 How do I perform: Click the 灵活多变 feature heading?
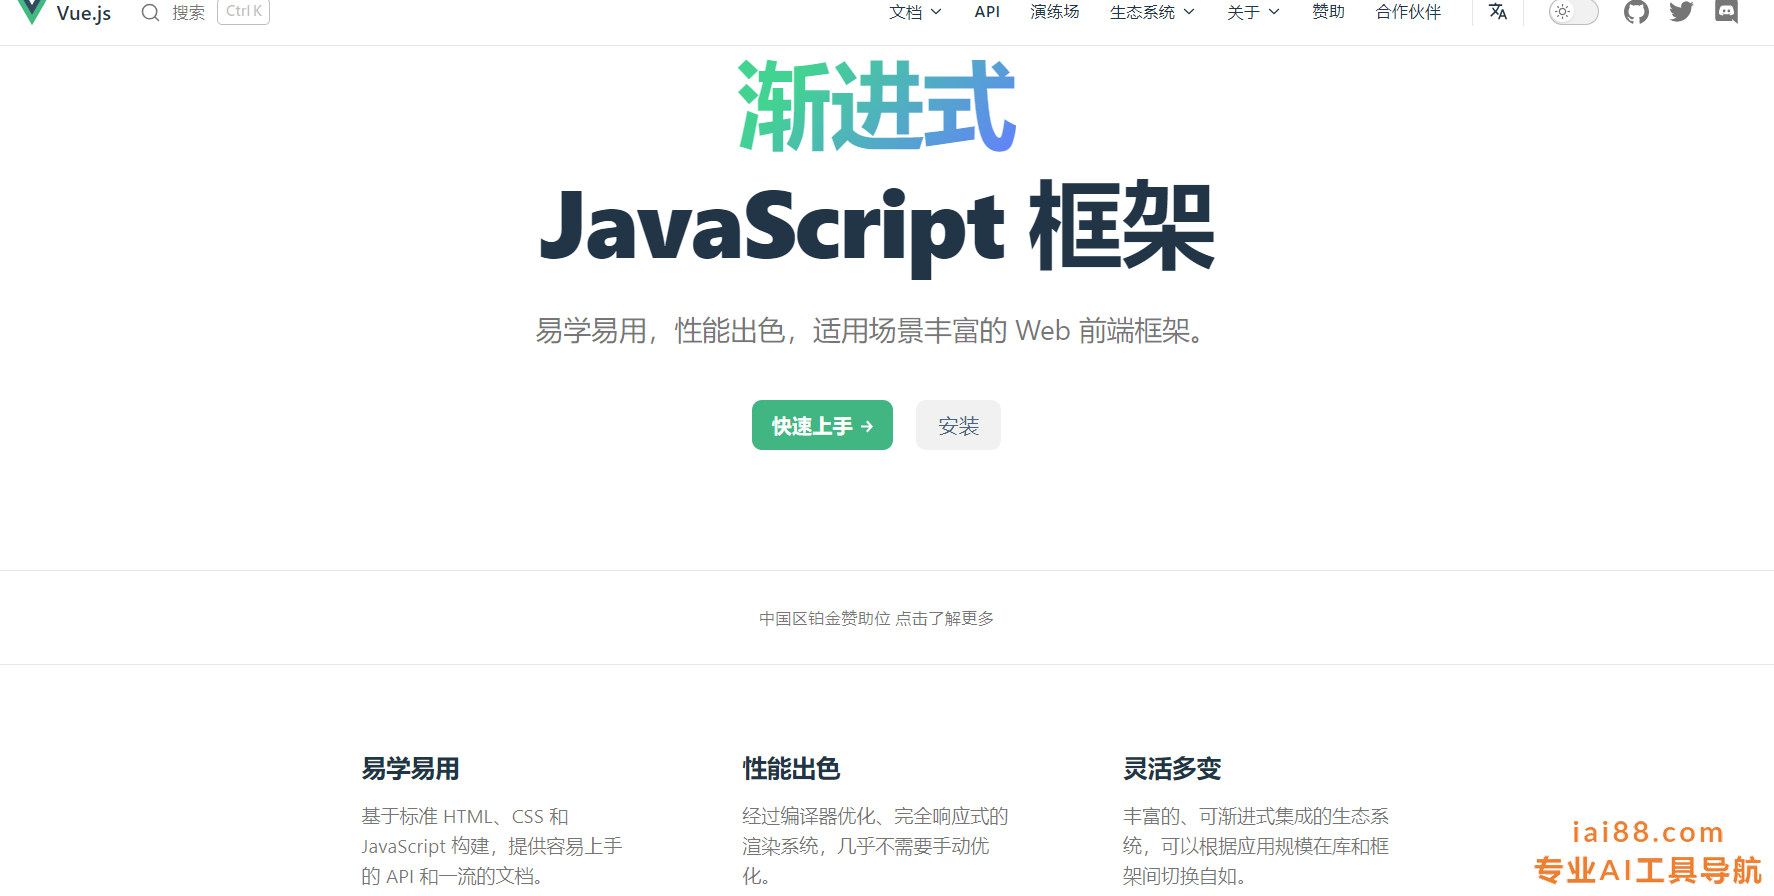(1172, 768)
